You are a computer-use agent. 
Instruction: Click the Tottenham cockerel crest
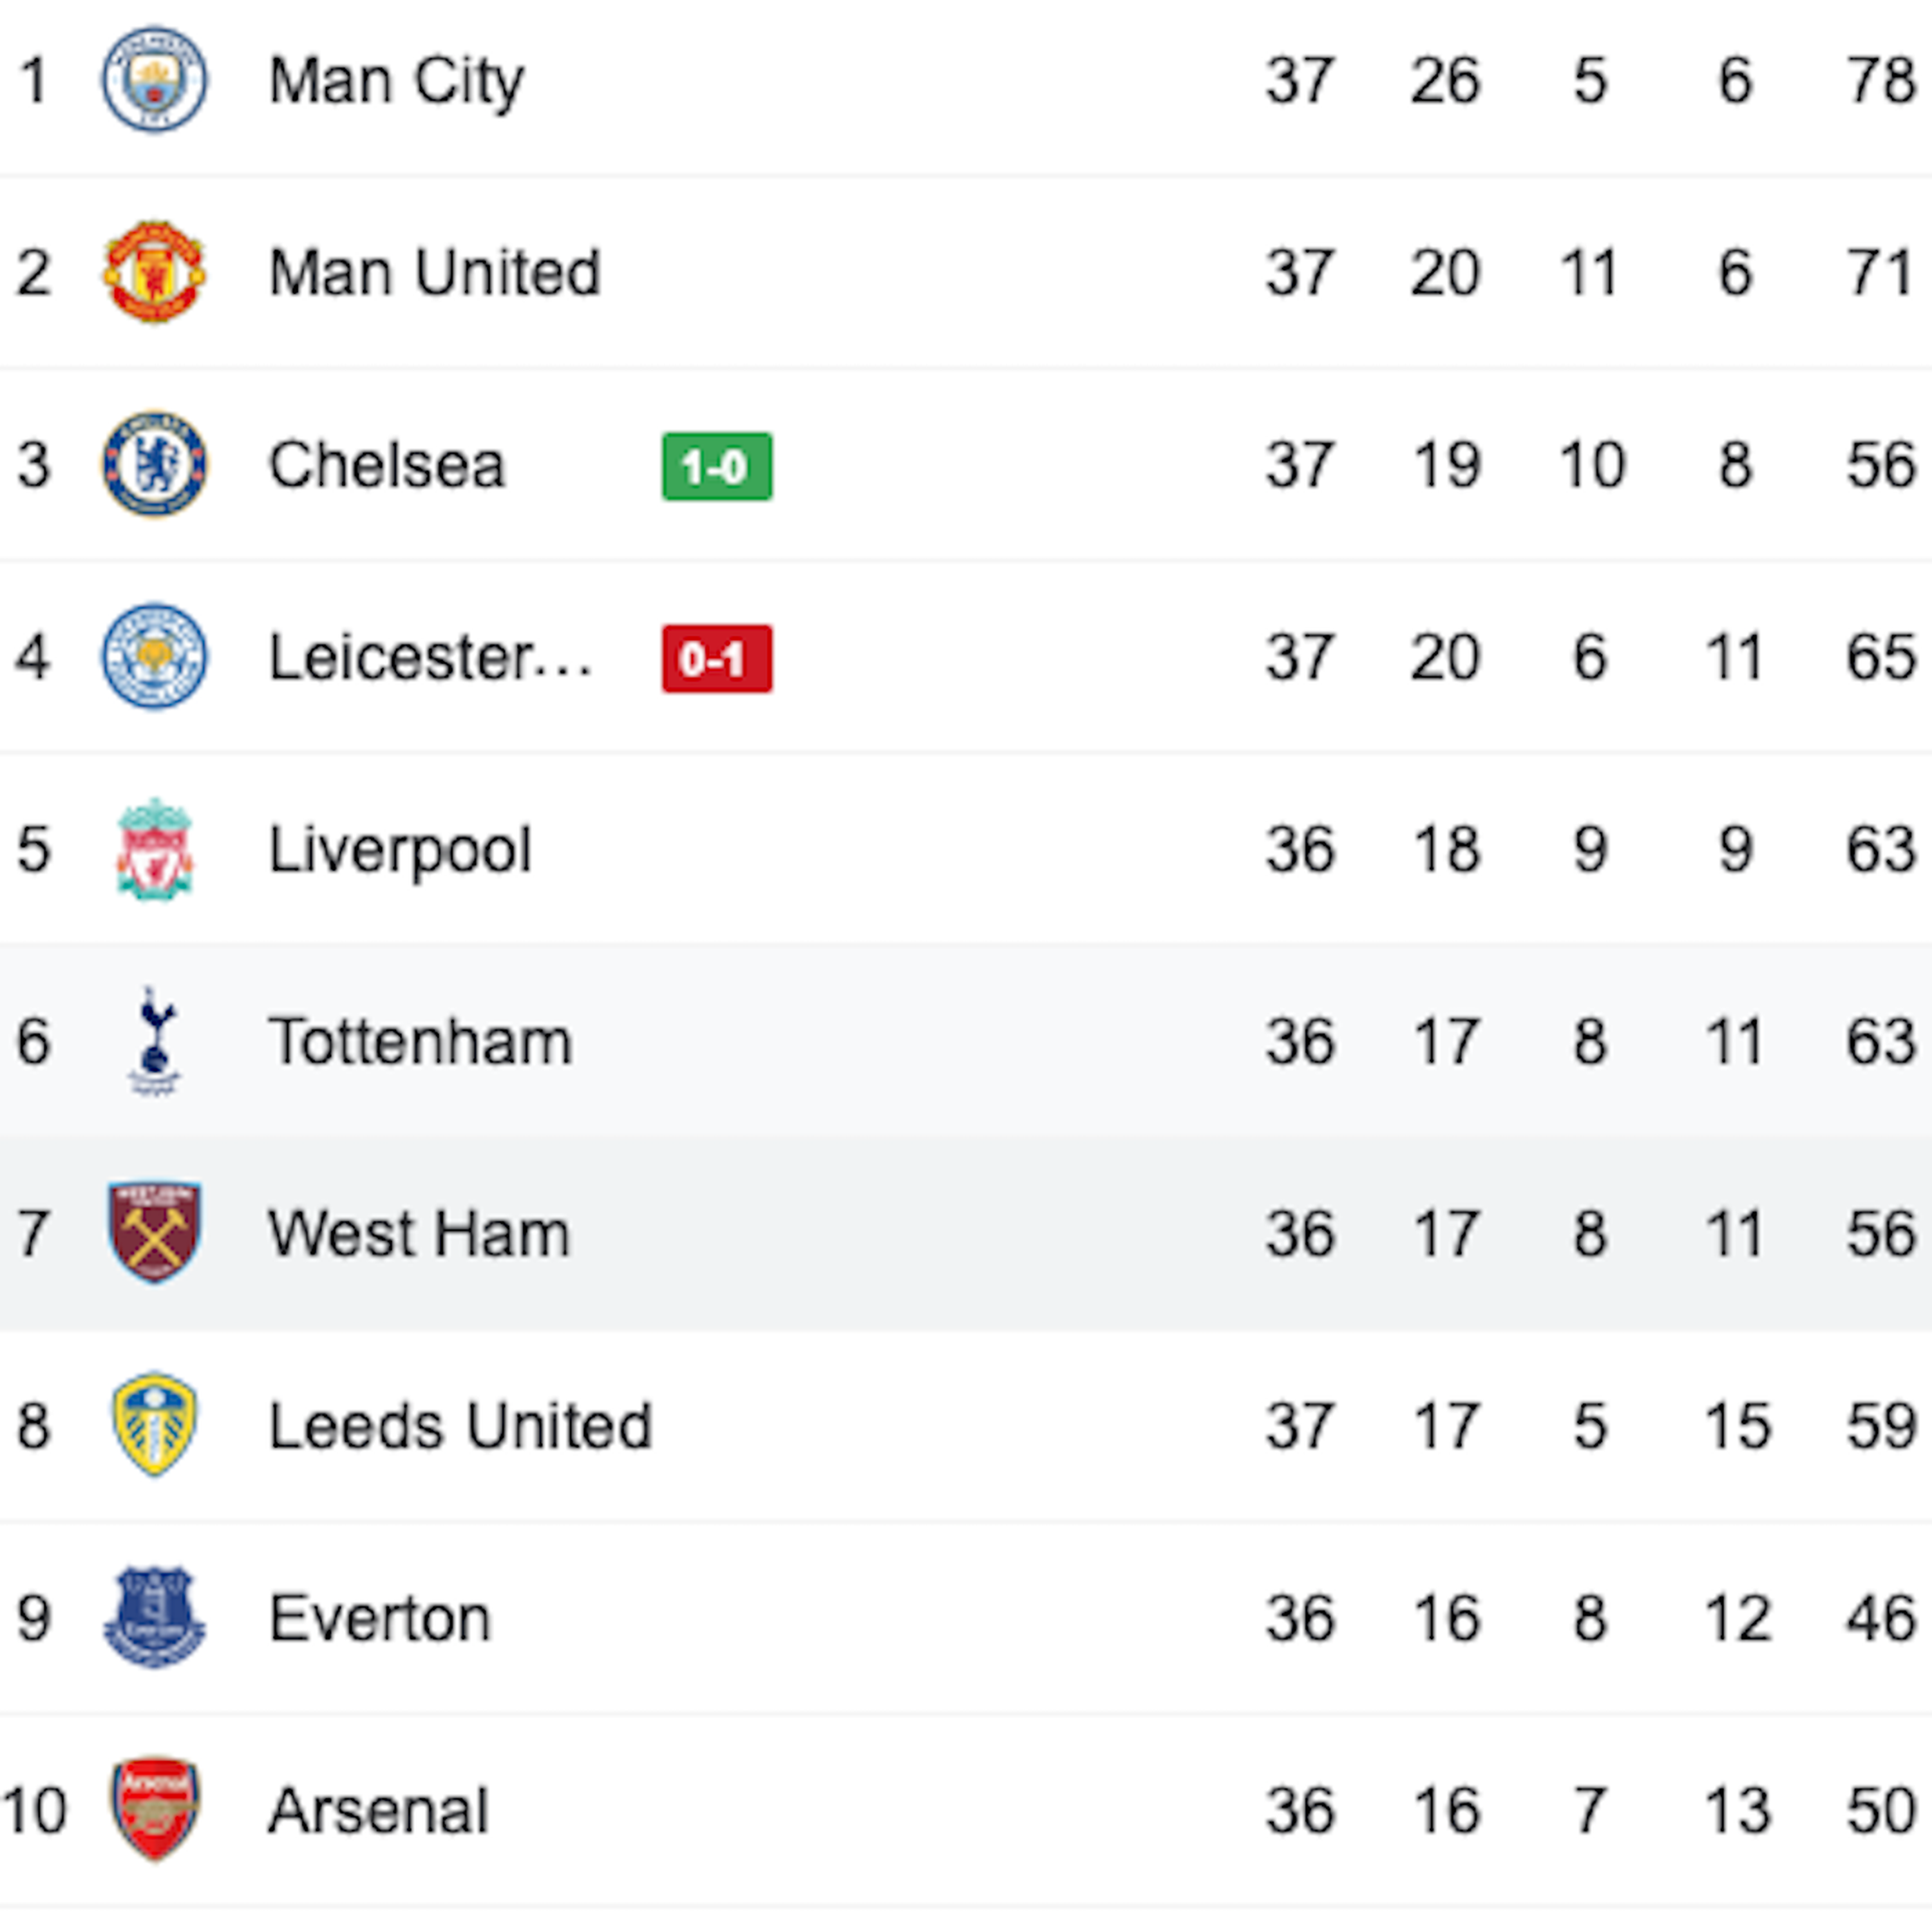[x=155, y=1041]
